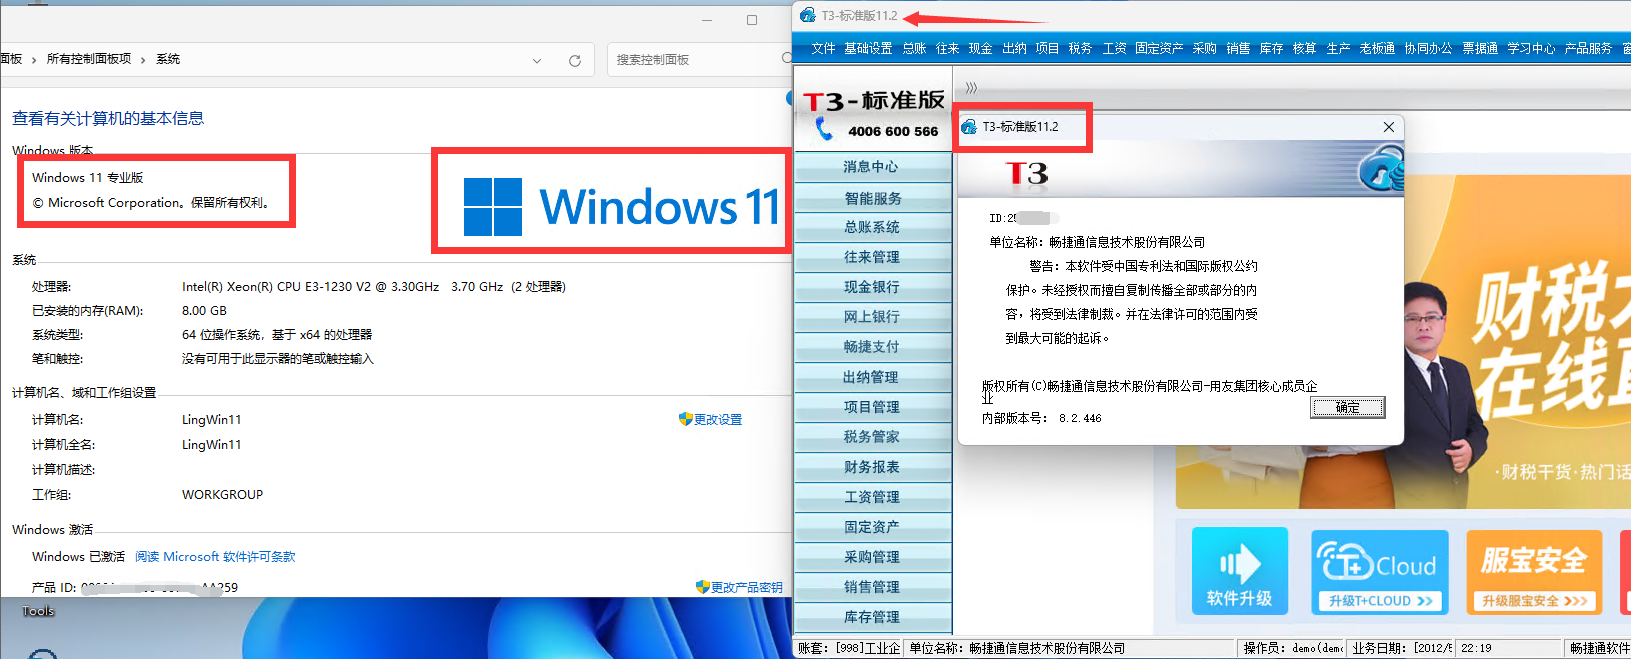This screenshot has height=659, width=1631.
Task: Collapse sidebar with the double-arrow icon
Action: click(971, 88)
